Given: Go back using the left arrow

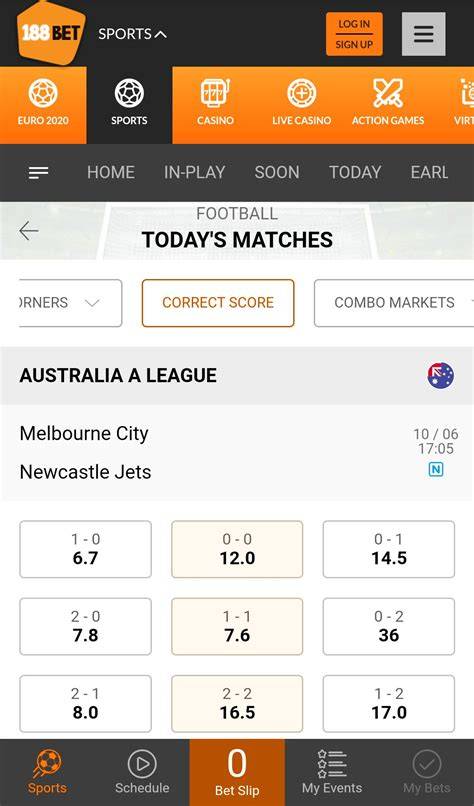Looking at the screenshot, I should pos(29,231).
